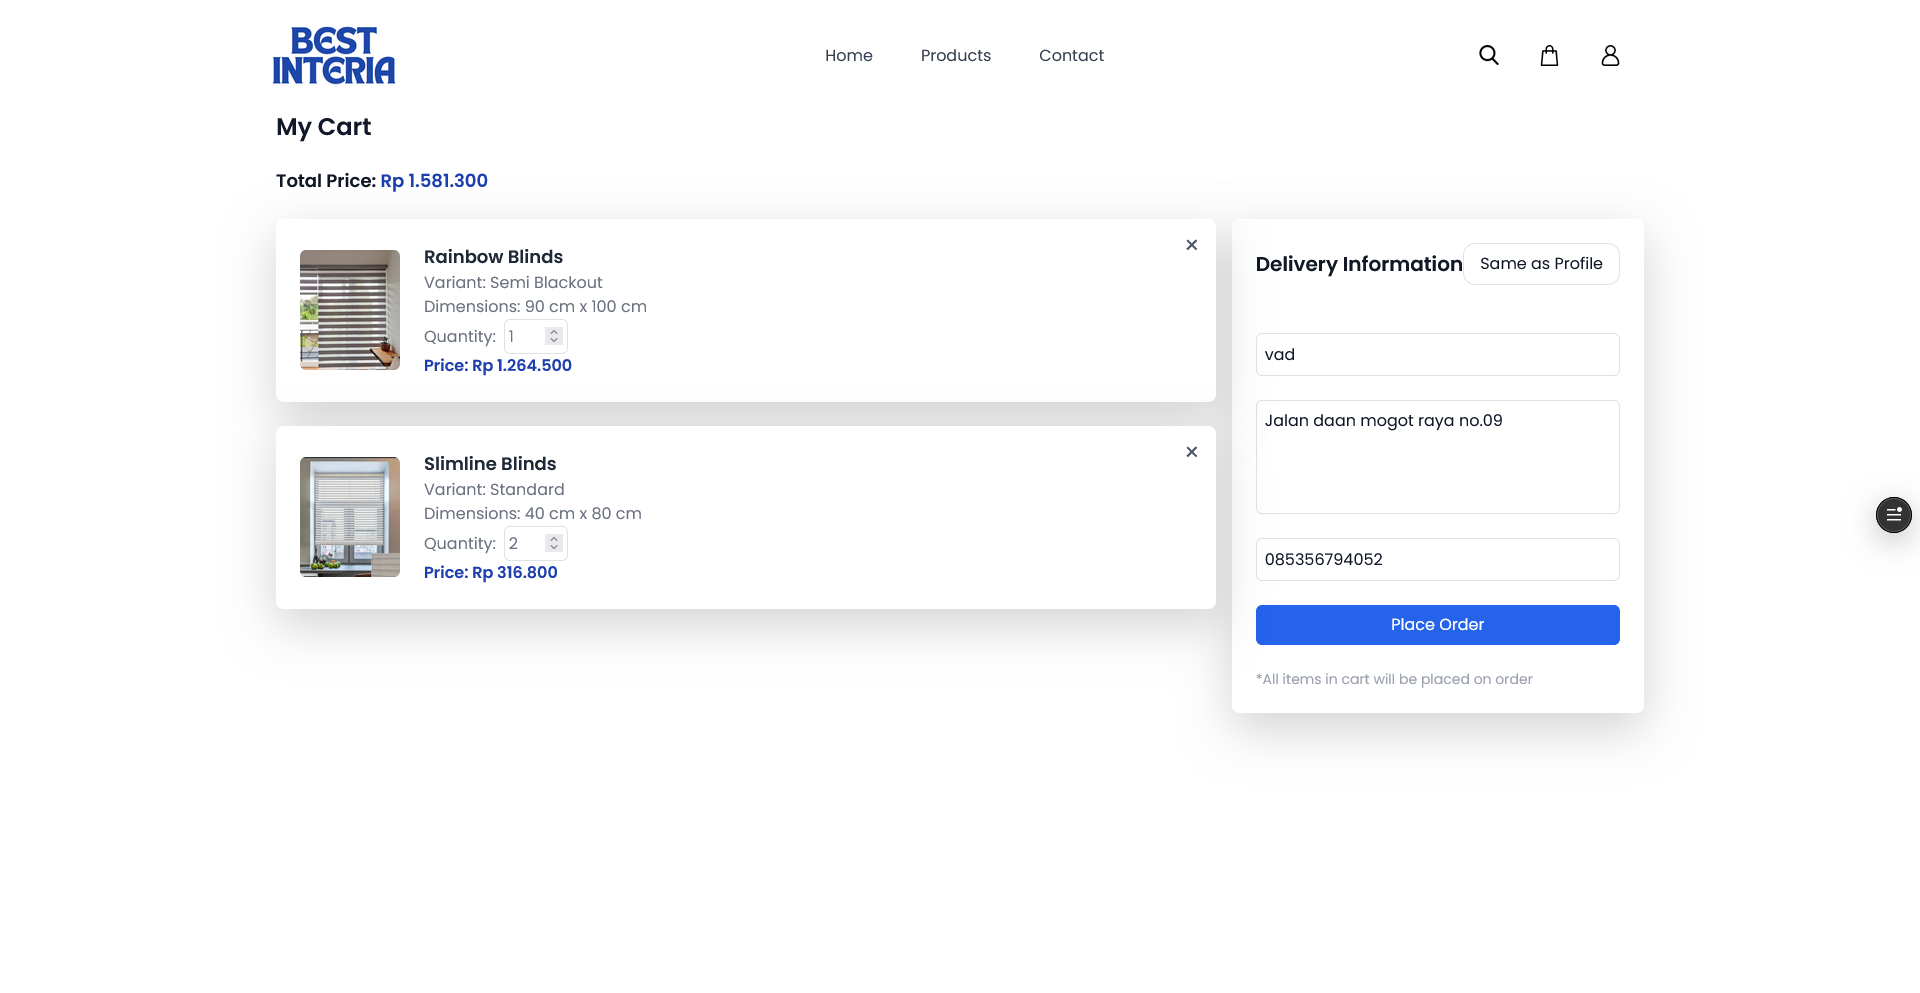
Task: Focus the Slimline Blinds quantity field
Action: click(524, 544)
